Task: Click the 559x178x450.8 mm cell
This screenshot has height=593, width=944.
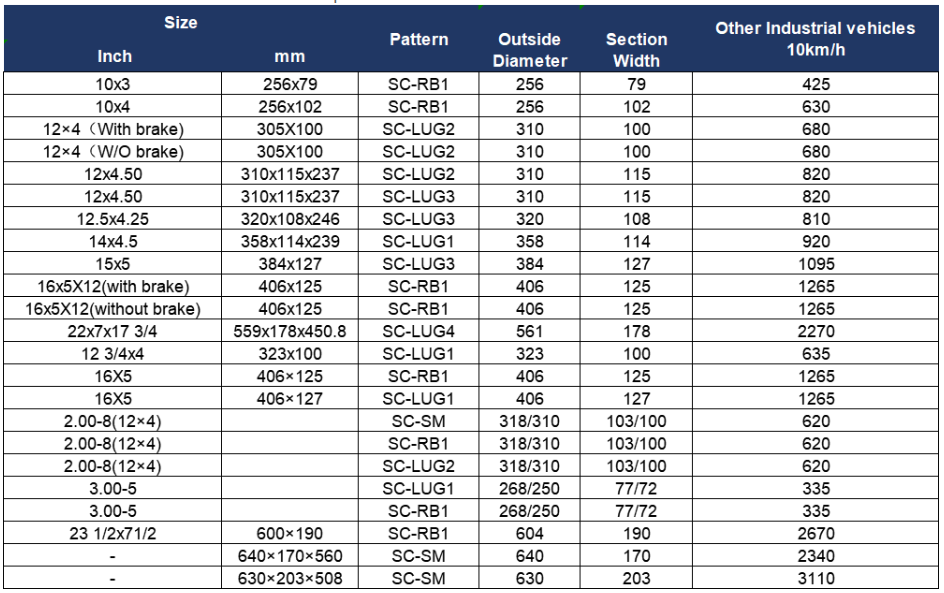Action: click(290, 331)
